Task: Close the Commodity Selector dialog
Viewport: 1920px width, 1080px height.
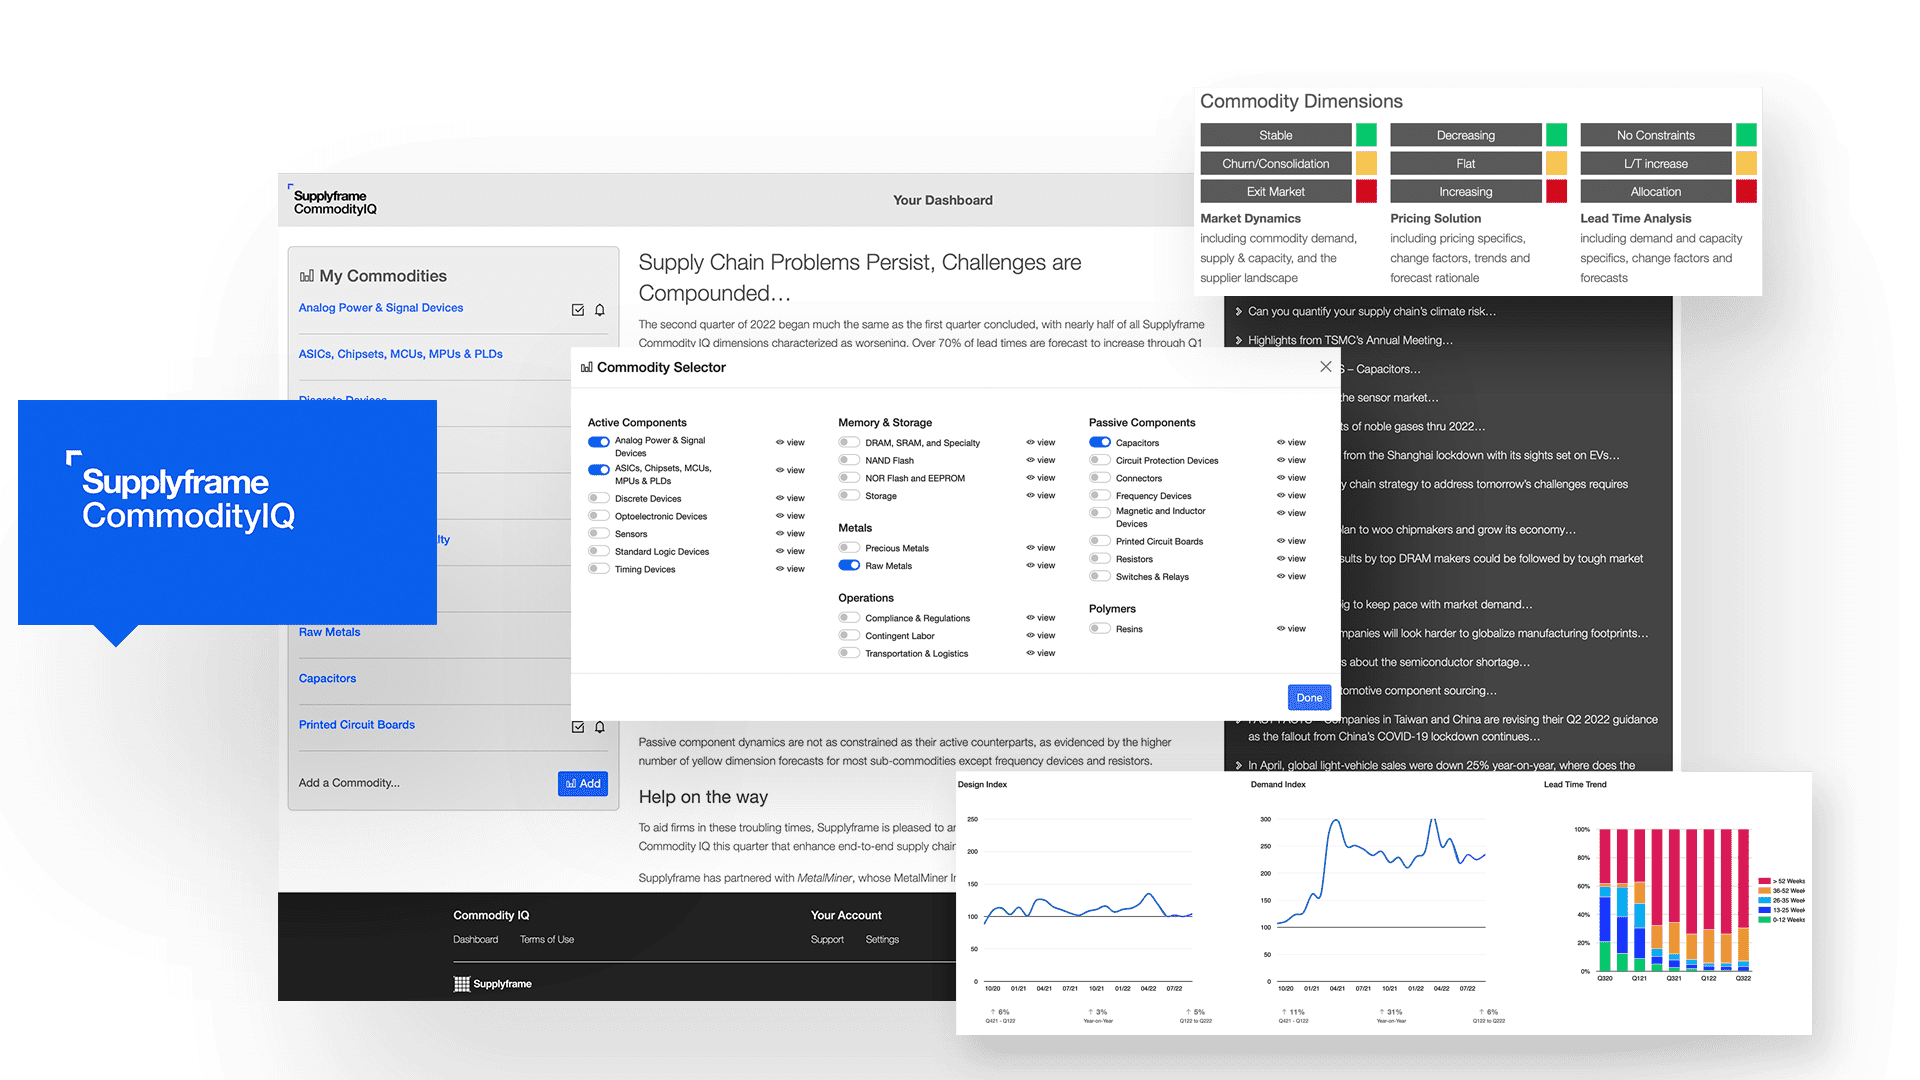Action: [x=1325, y=367]
